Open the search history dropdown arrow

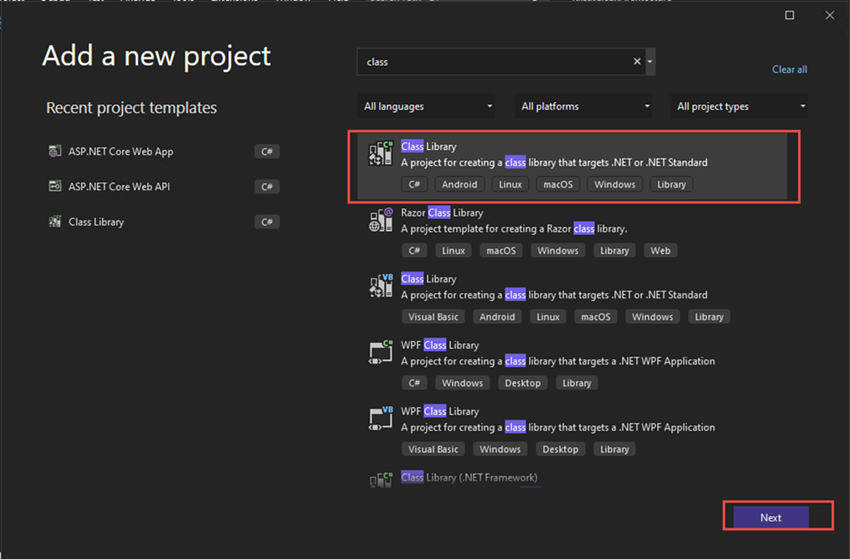tap(650, 62)
